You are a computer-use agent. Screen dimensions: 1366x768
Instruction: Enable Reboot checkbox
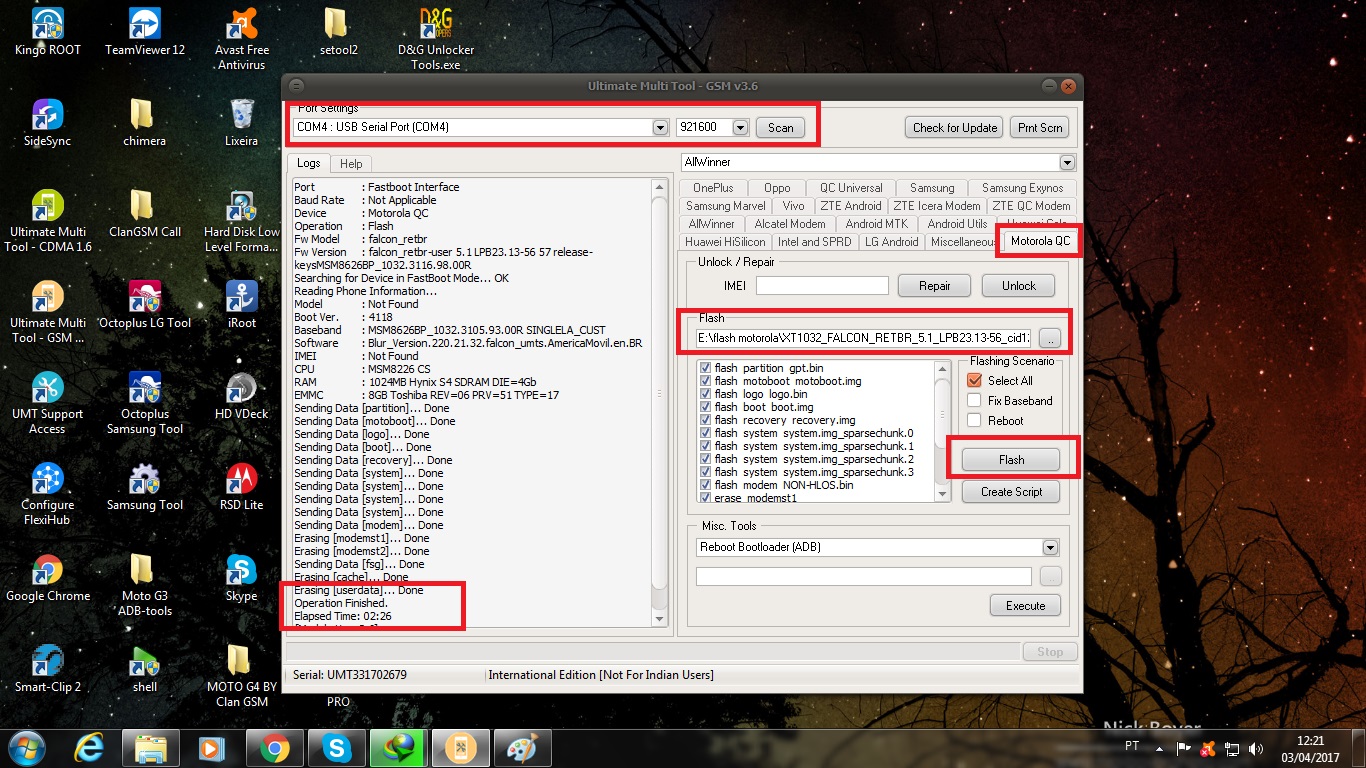(975, 420)
